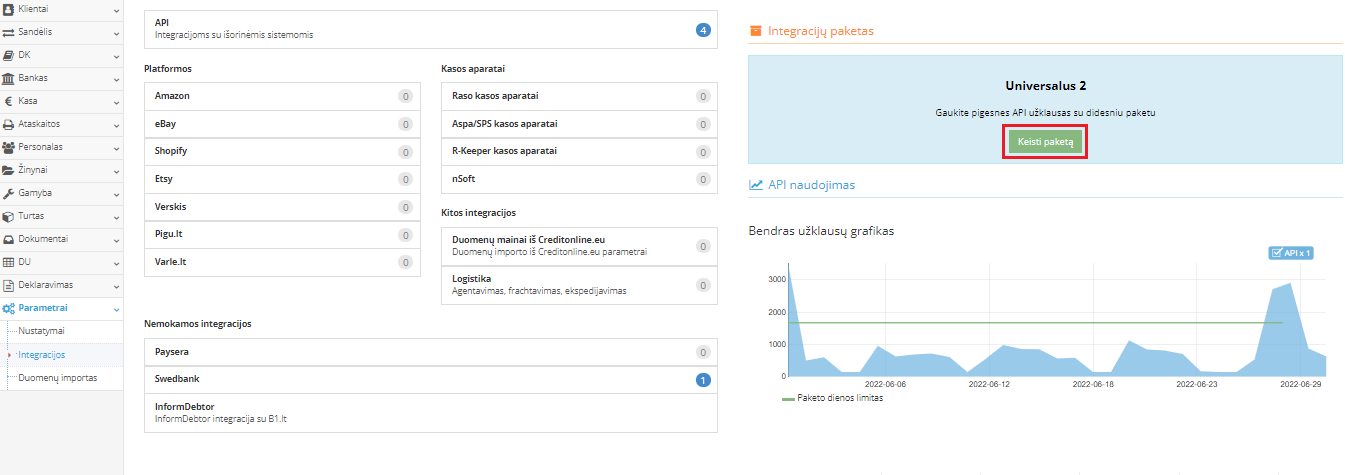Click the cube icon for Turtas

coord(9,216)
